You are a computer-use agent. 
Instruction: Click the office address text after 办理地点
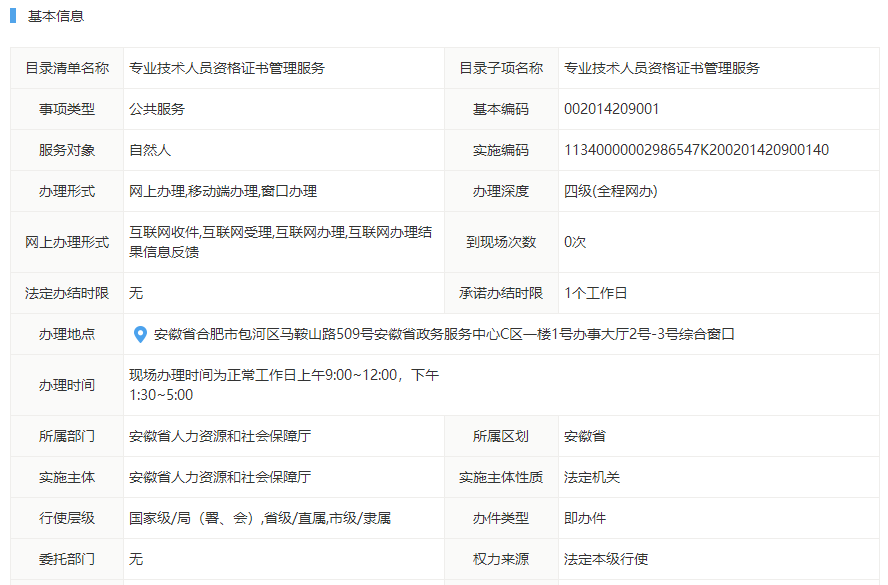tap(444, 334)
